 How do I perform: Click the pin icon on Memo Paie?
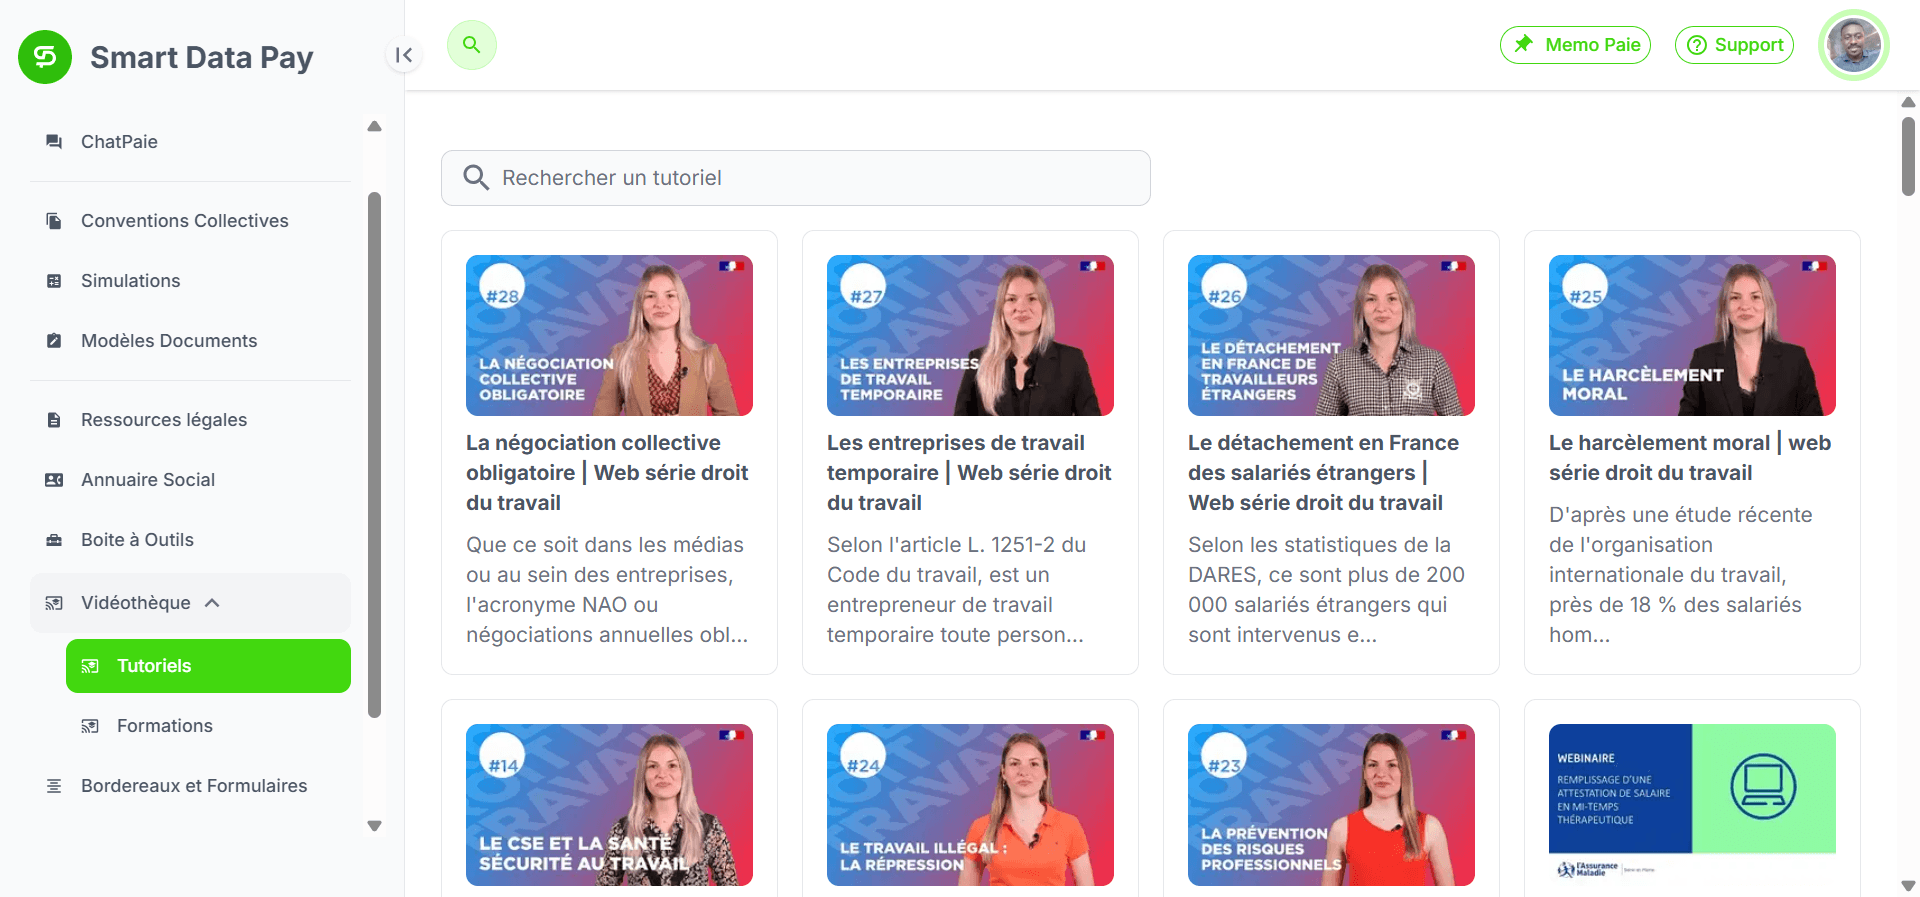tap(1523, 44)
